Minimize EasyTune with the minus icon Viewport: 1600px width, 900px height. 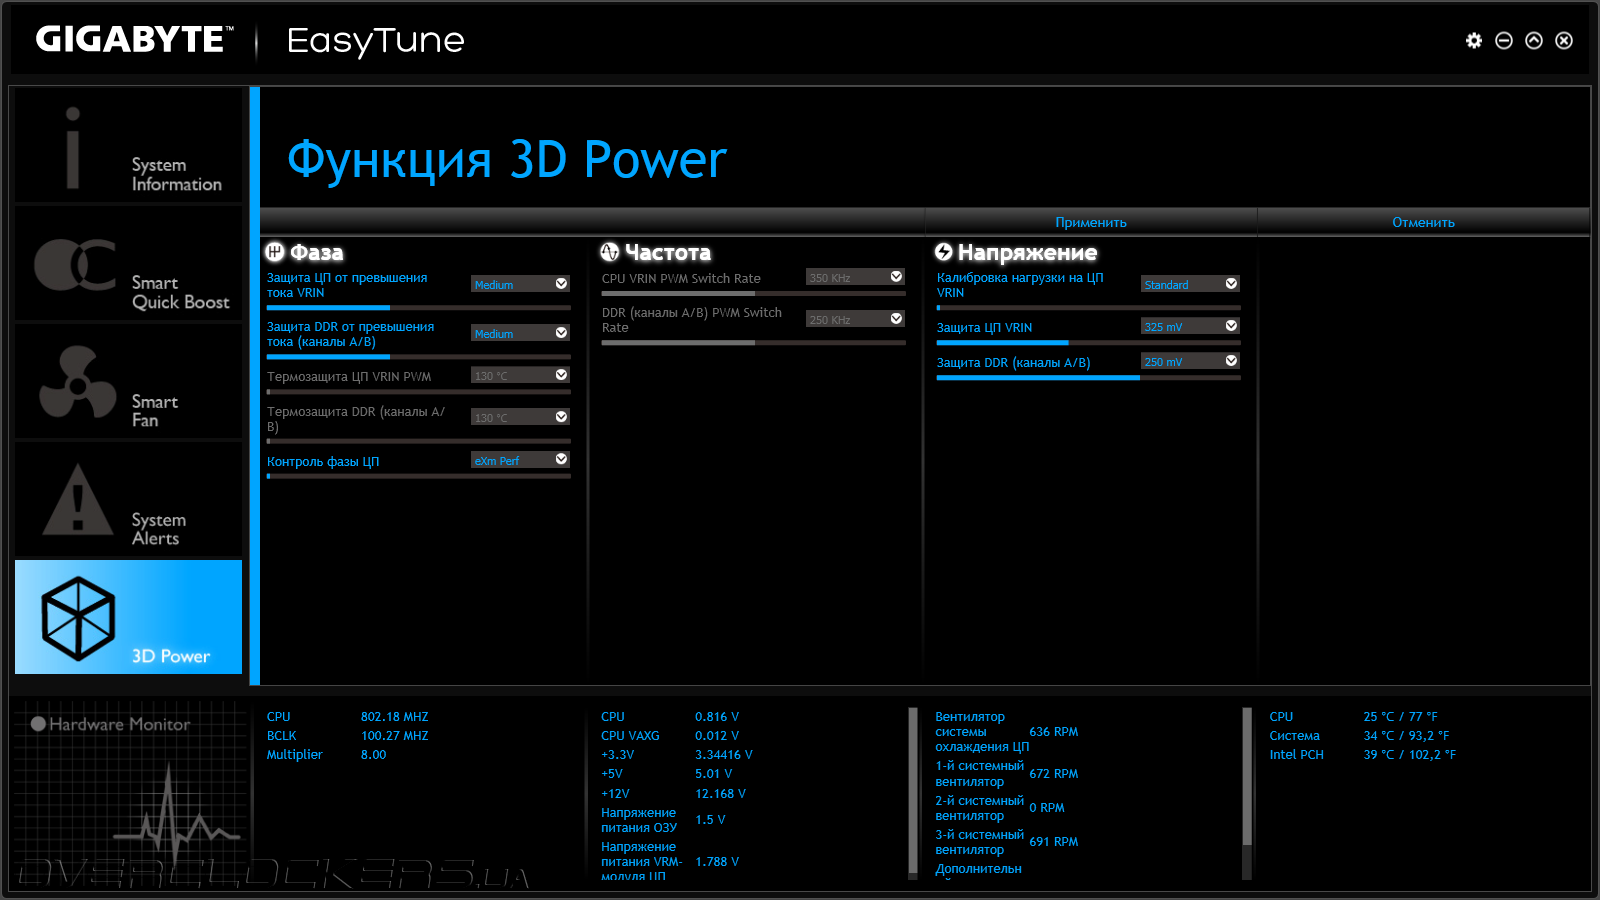point(1504,40)
